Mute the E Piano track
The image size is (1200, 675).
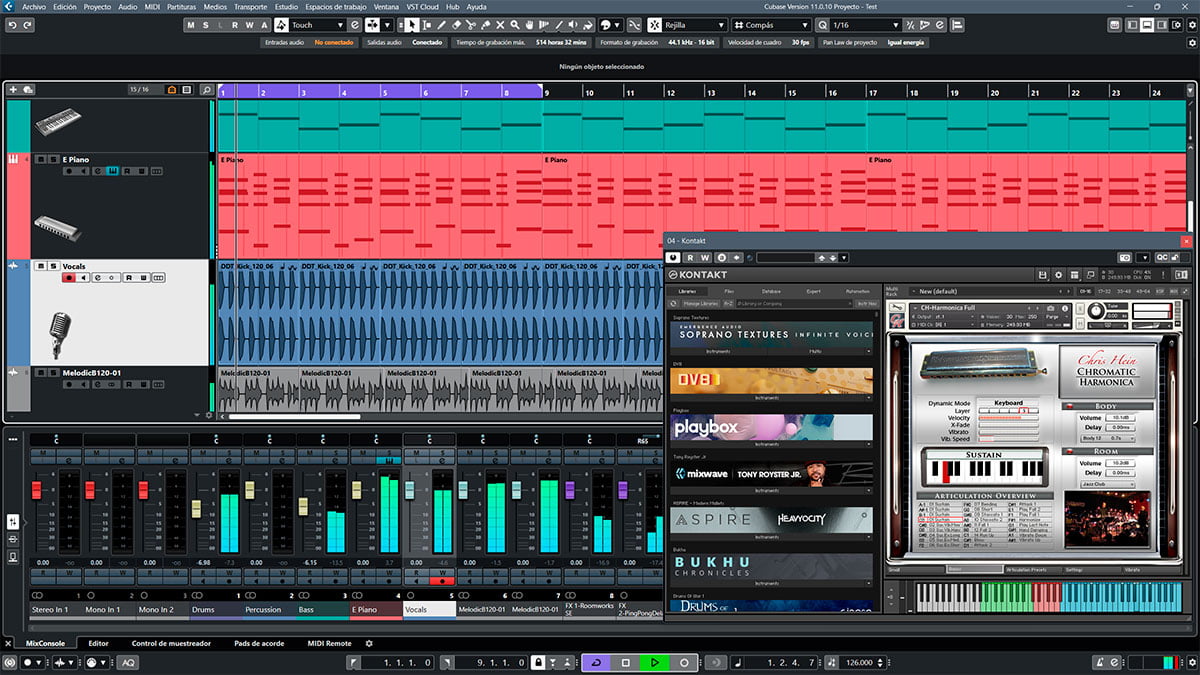click(x=39, y=159)
